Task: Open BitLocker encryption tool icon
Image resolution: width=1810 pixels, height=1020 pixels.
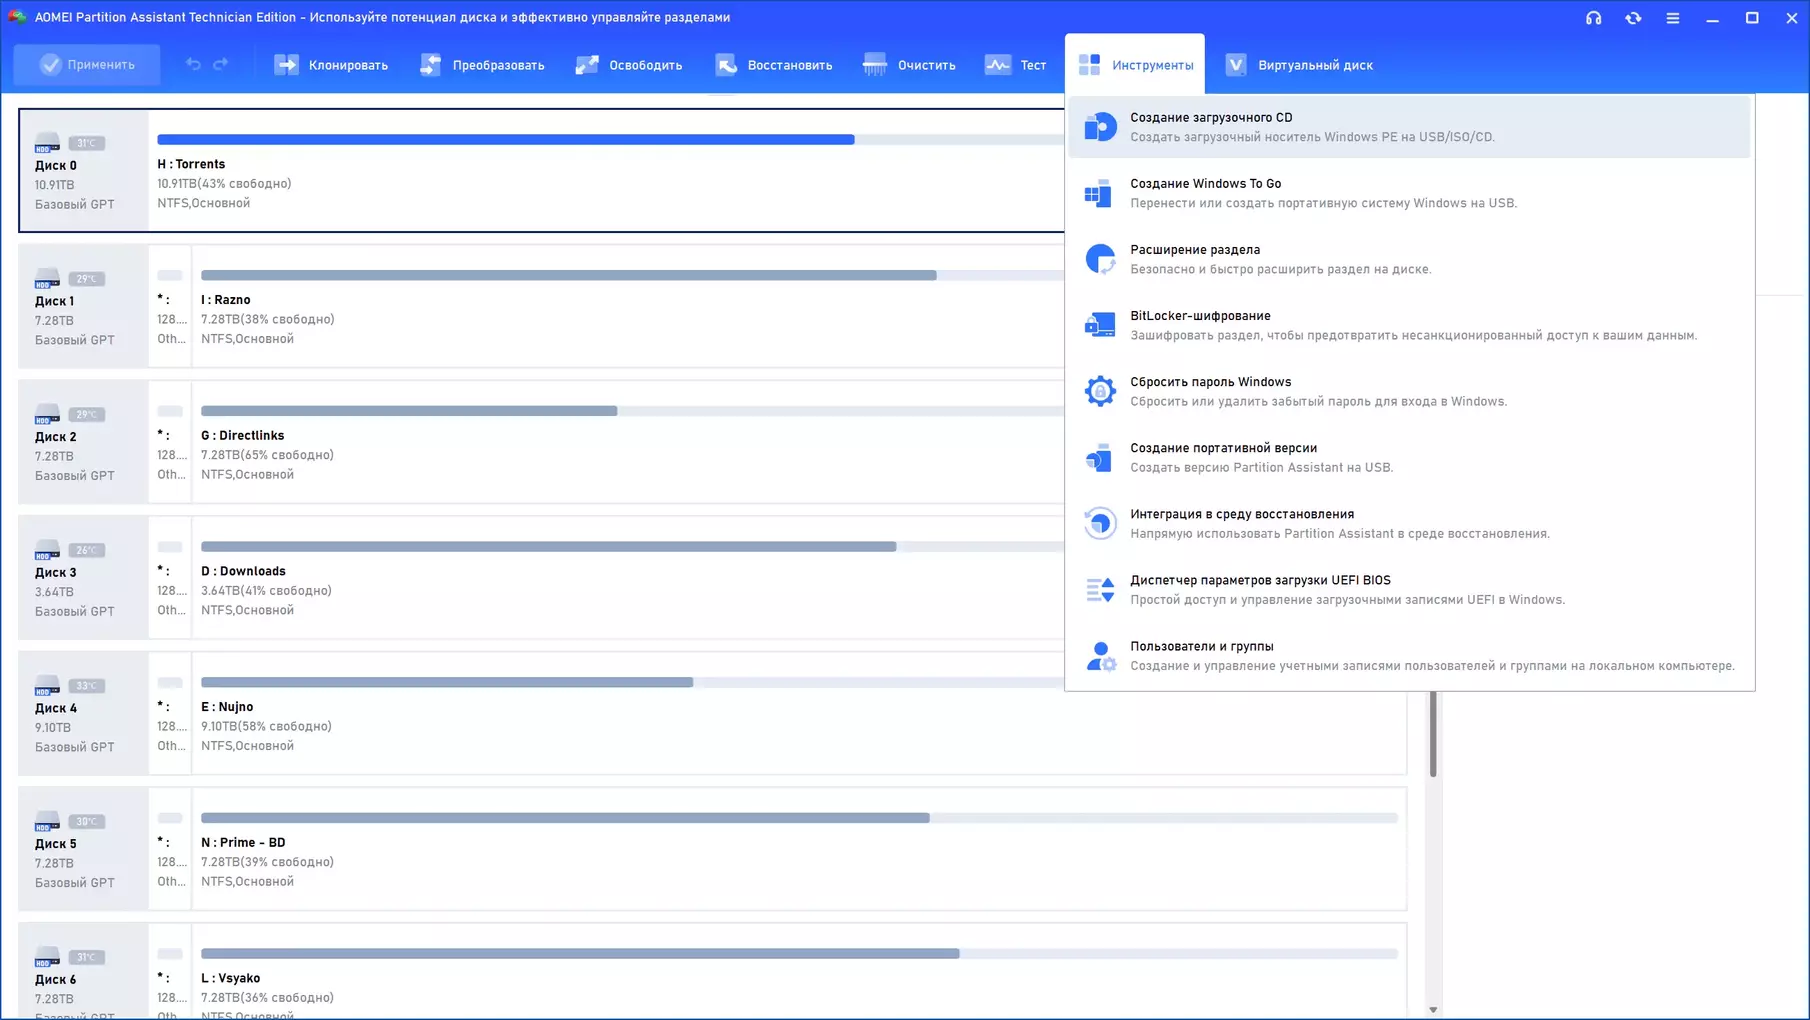Action: point(1100,325)
